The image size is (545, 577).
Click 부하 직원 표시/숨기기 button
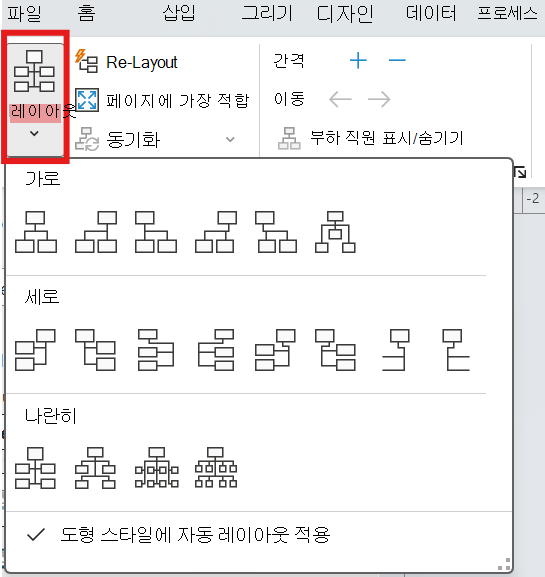(x=371, y=138)
